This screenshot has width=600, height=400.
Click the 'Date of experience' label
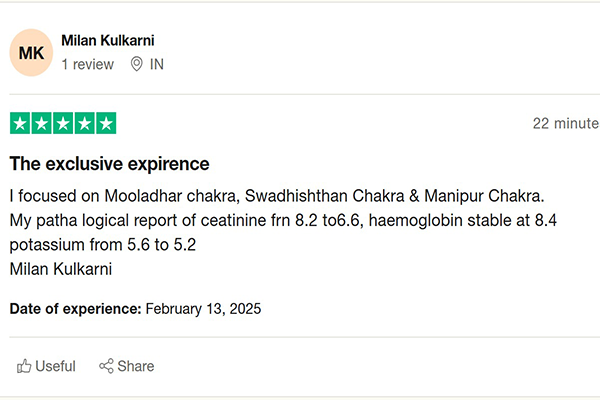tap(76, 309)
